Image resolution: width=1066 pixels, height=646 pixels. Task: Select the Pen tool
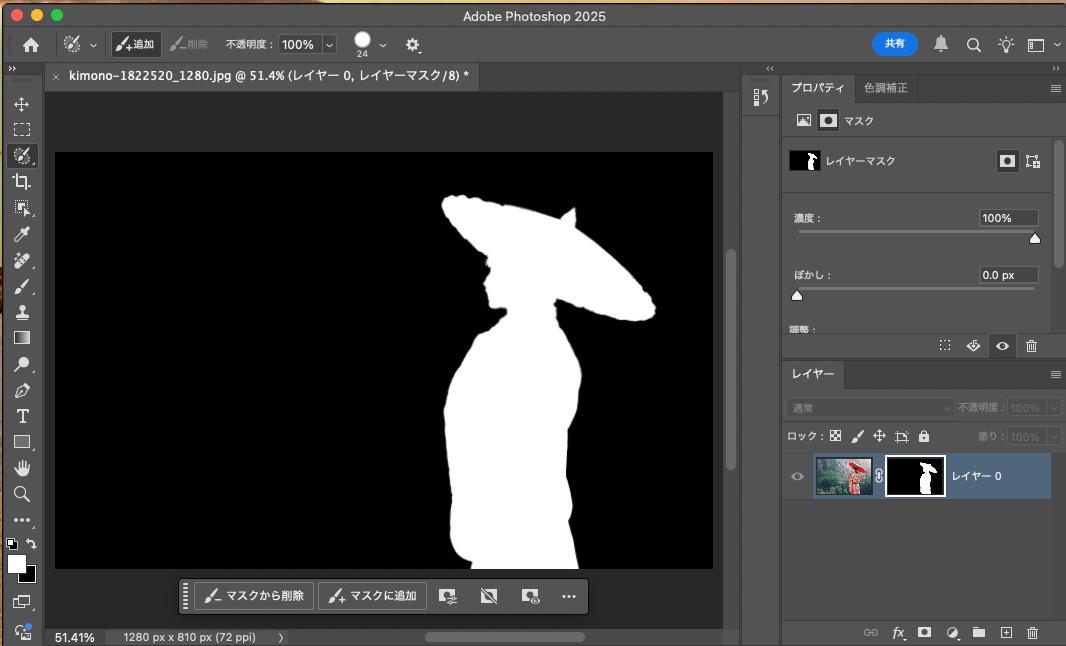tap(22, 390)
